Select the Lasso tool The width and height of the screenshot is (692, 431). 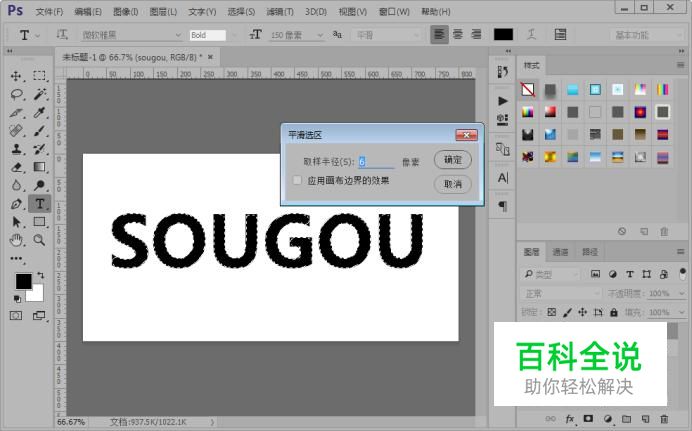click(x=16, y=94)
